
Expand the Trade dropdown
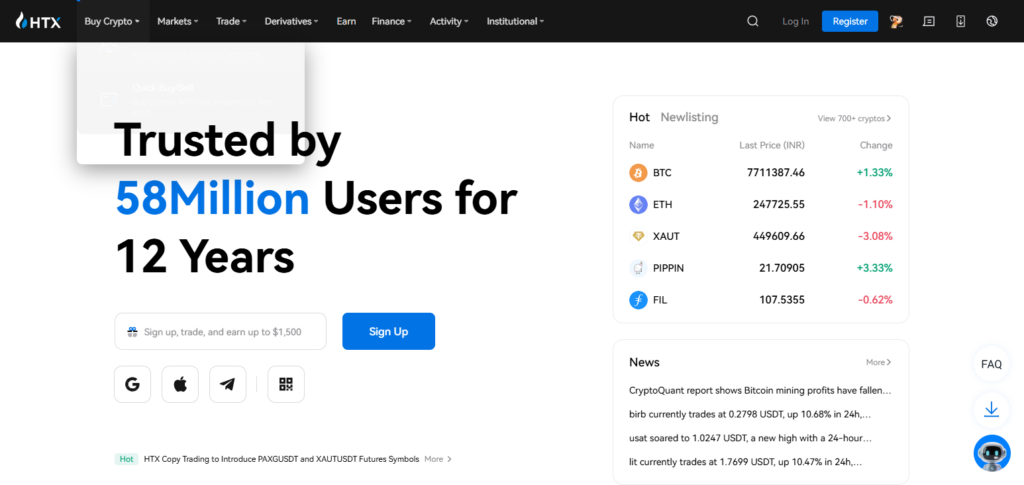[x=231, y=21]
